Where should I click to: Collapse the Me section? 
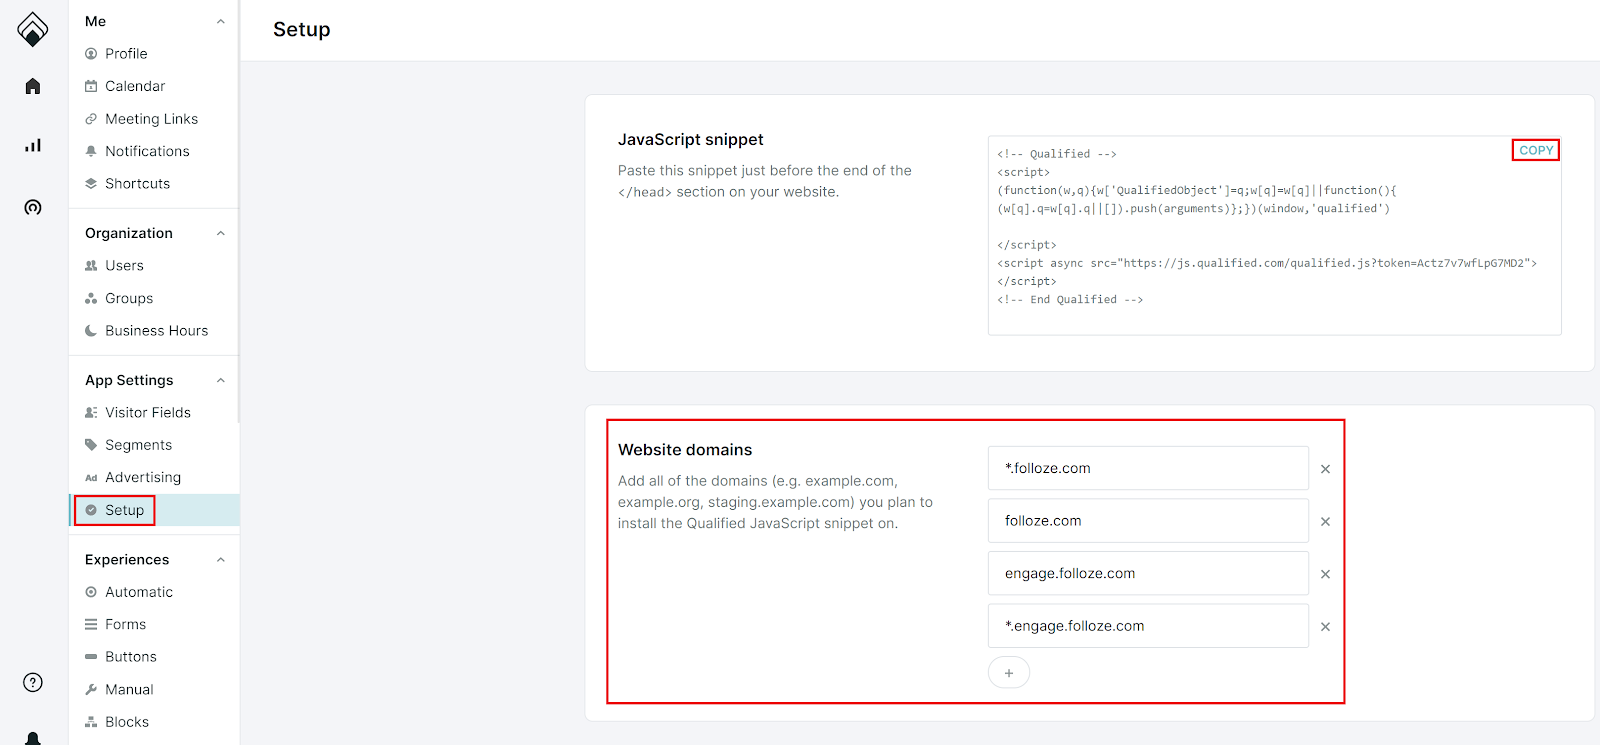tap(221, 22)
